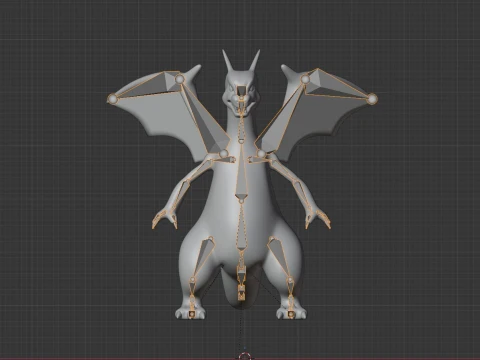Viewport: 480px width, 360px height.
Task: Select the large chest spine bone
Action: pyautogui.click(x=241, y=172)
